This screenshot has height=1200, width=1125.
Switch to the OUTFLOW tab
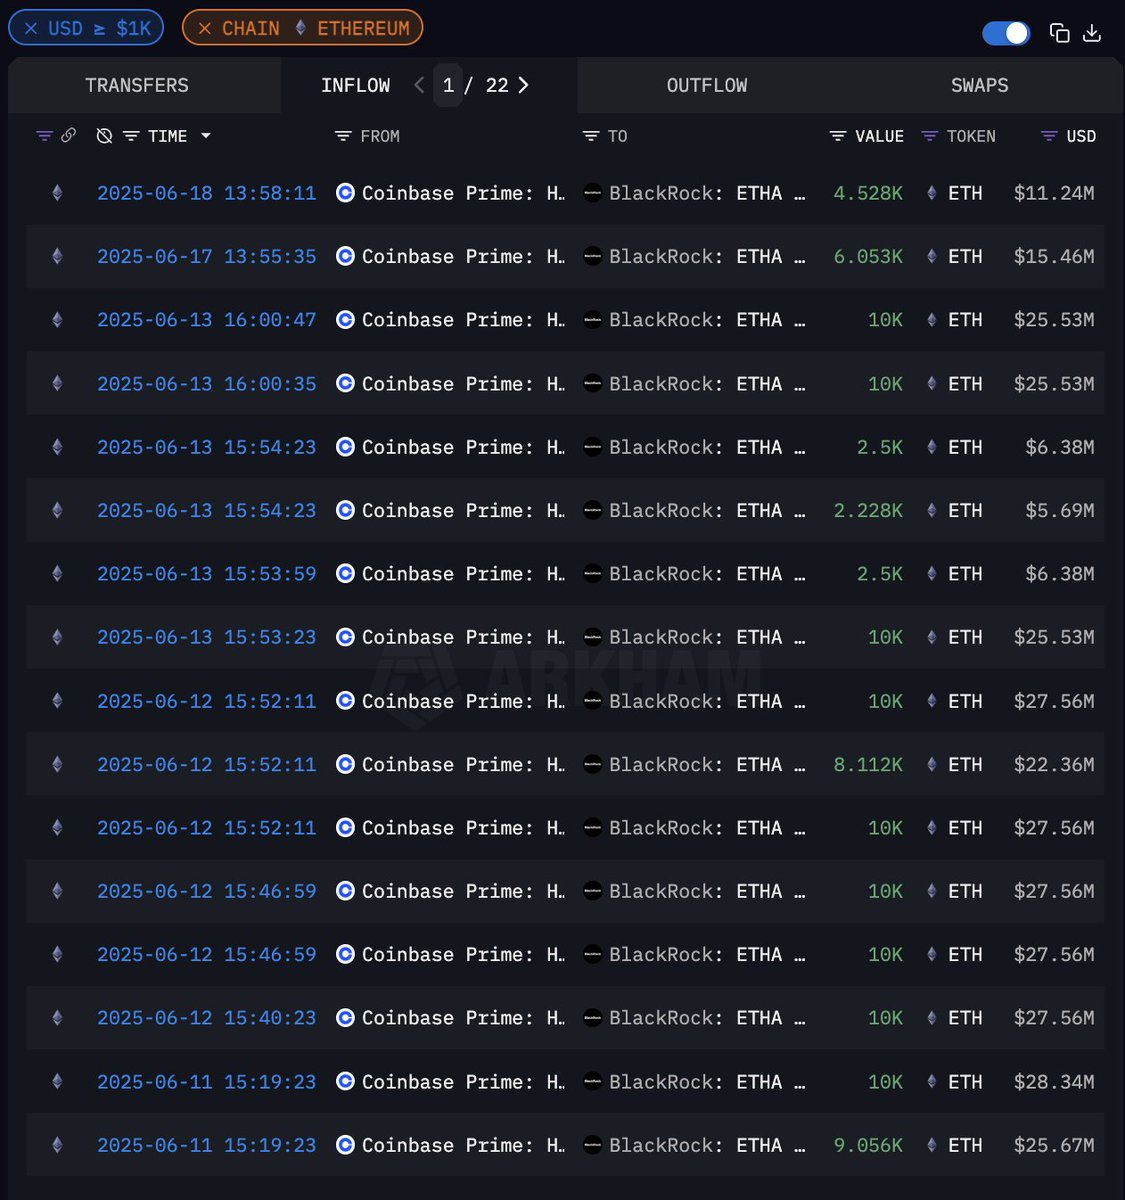click(x=707, y=85)
